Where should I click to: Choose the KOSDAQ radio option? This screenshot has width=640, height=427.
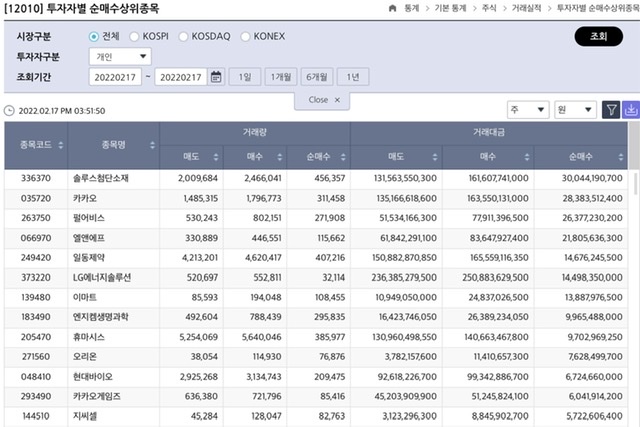[184, 37]
